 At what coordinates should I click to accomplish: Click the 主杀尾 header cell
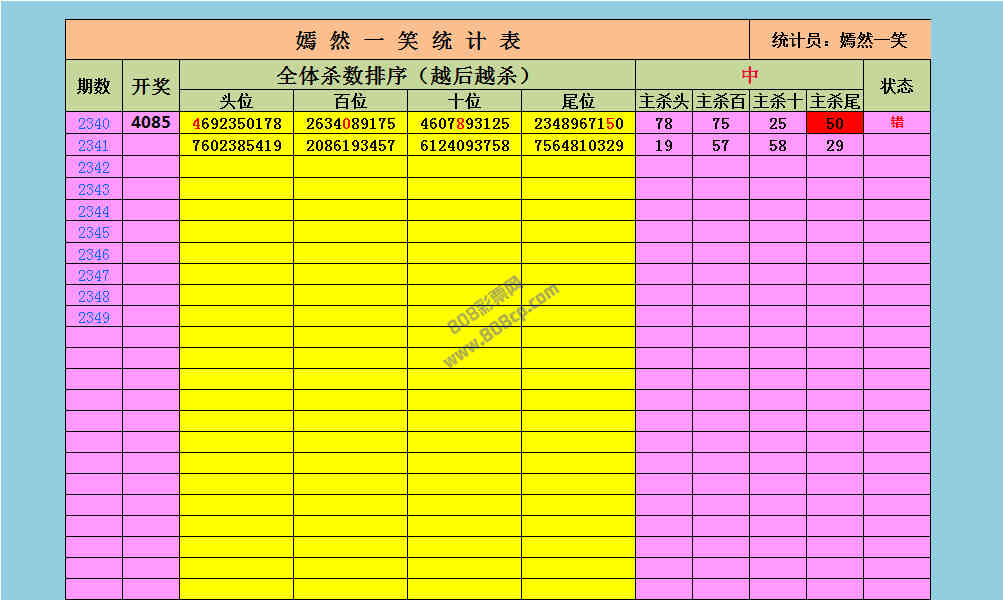pyautogui.click(x=835, y=101)
